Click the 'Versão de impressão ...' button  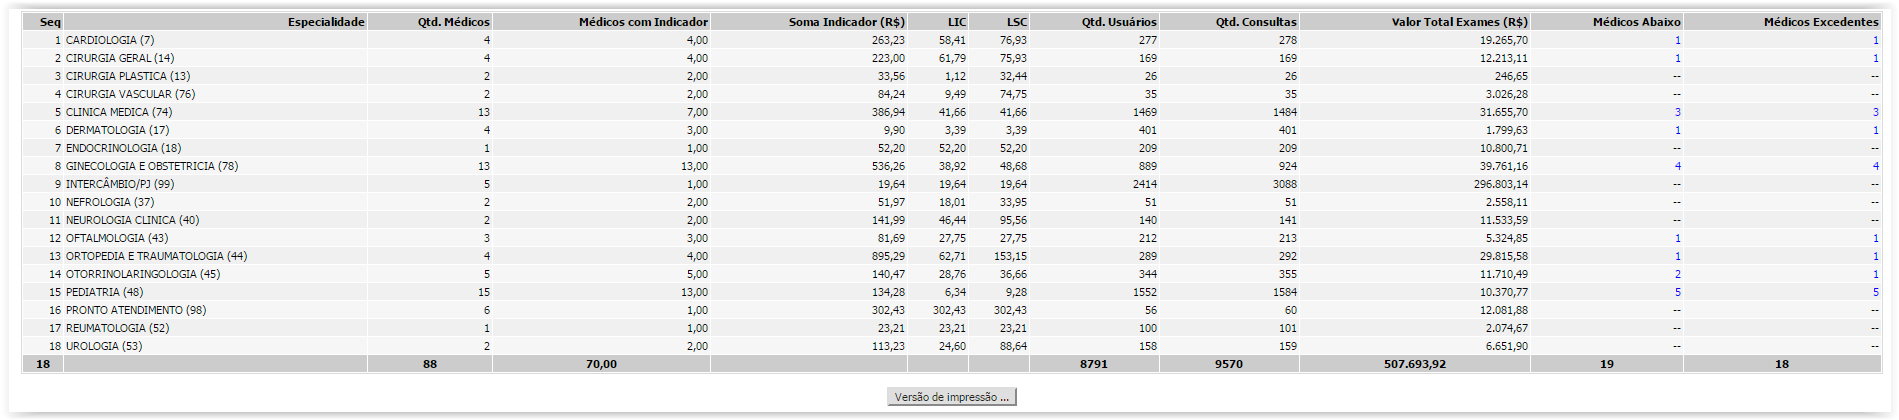951,397
